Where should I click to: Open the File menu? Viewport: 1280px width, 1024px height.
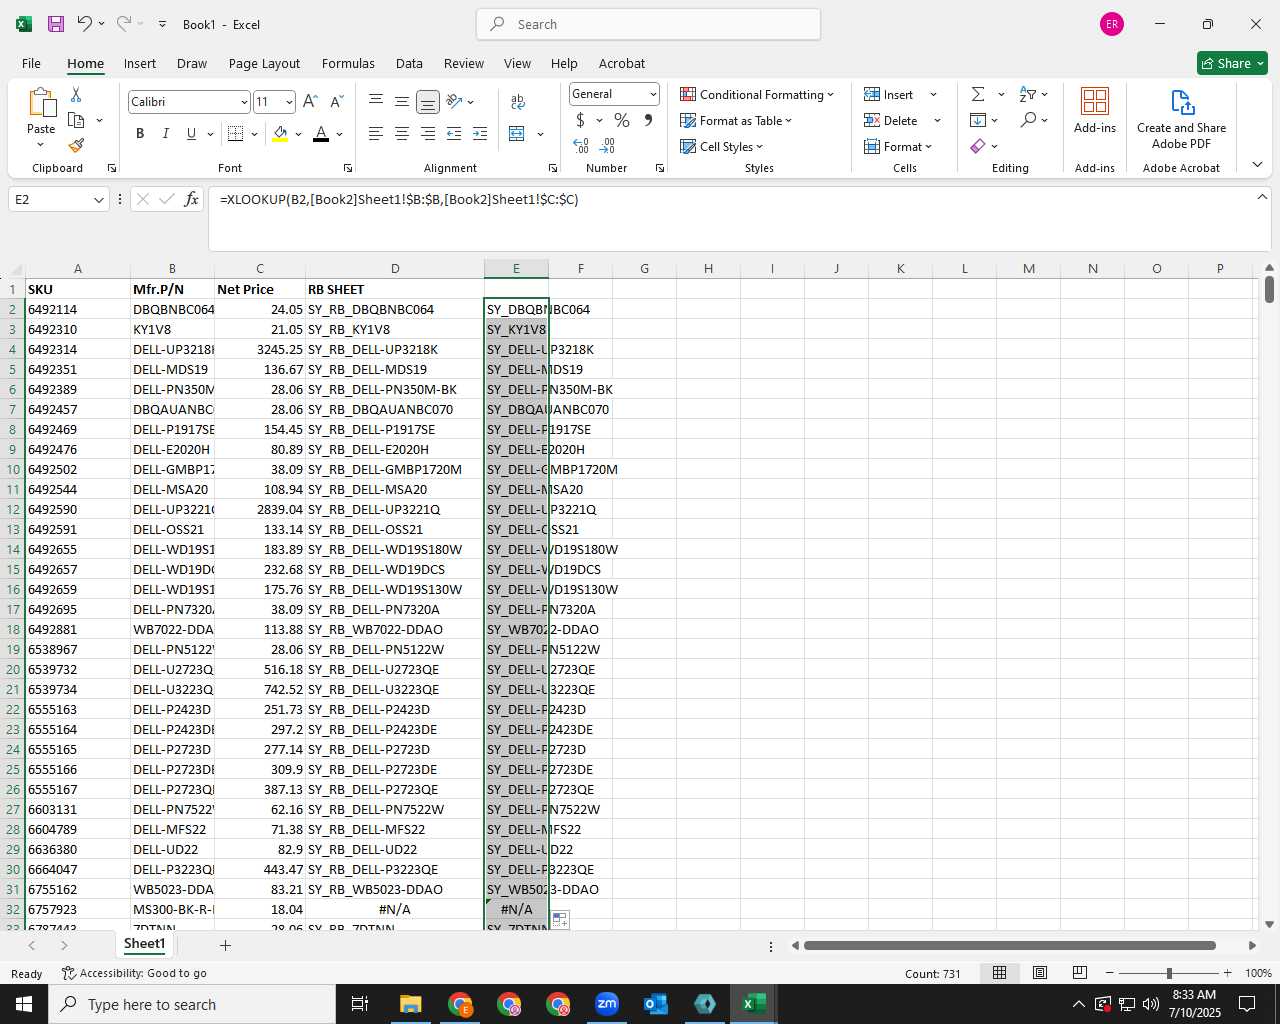[31, 63]
